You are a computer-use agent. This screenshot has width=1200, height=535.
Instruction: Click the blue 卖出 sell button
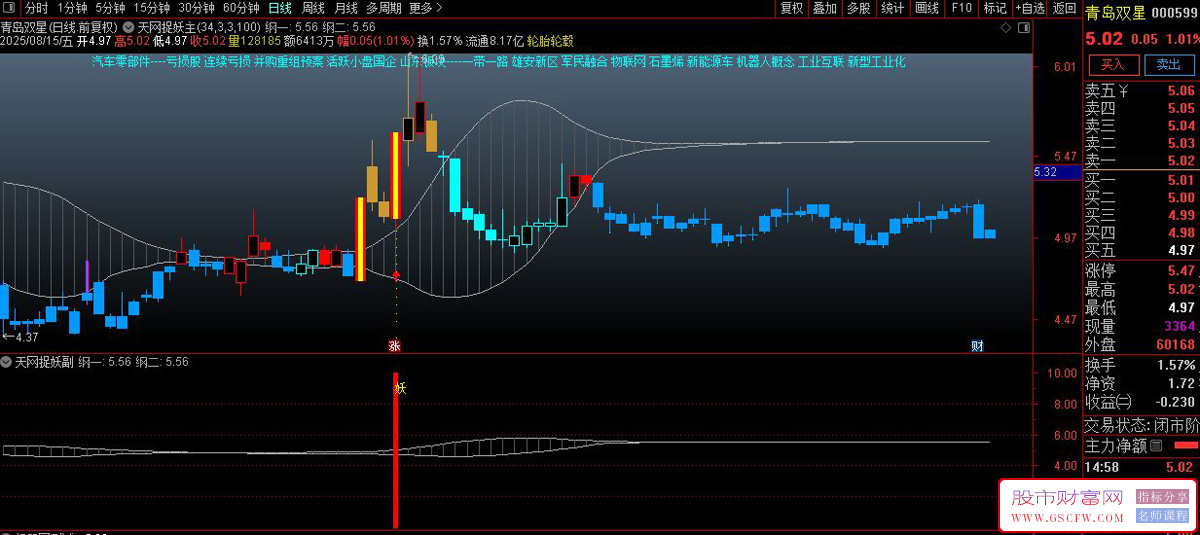click(x=1168, y=64)
